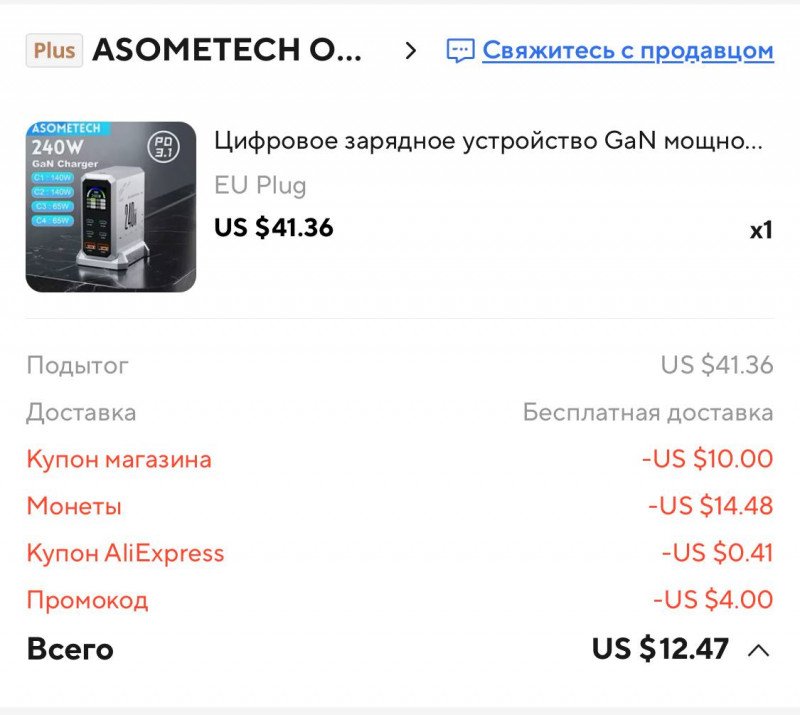Viewport: 800px width, 715px height.
Task: Open the 240W GaN charger thumbnail
Action: tap(111, 207)
